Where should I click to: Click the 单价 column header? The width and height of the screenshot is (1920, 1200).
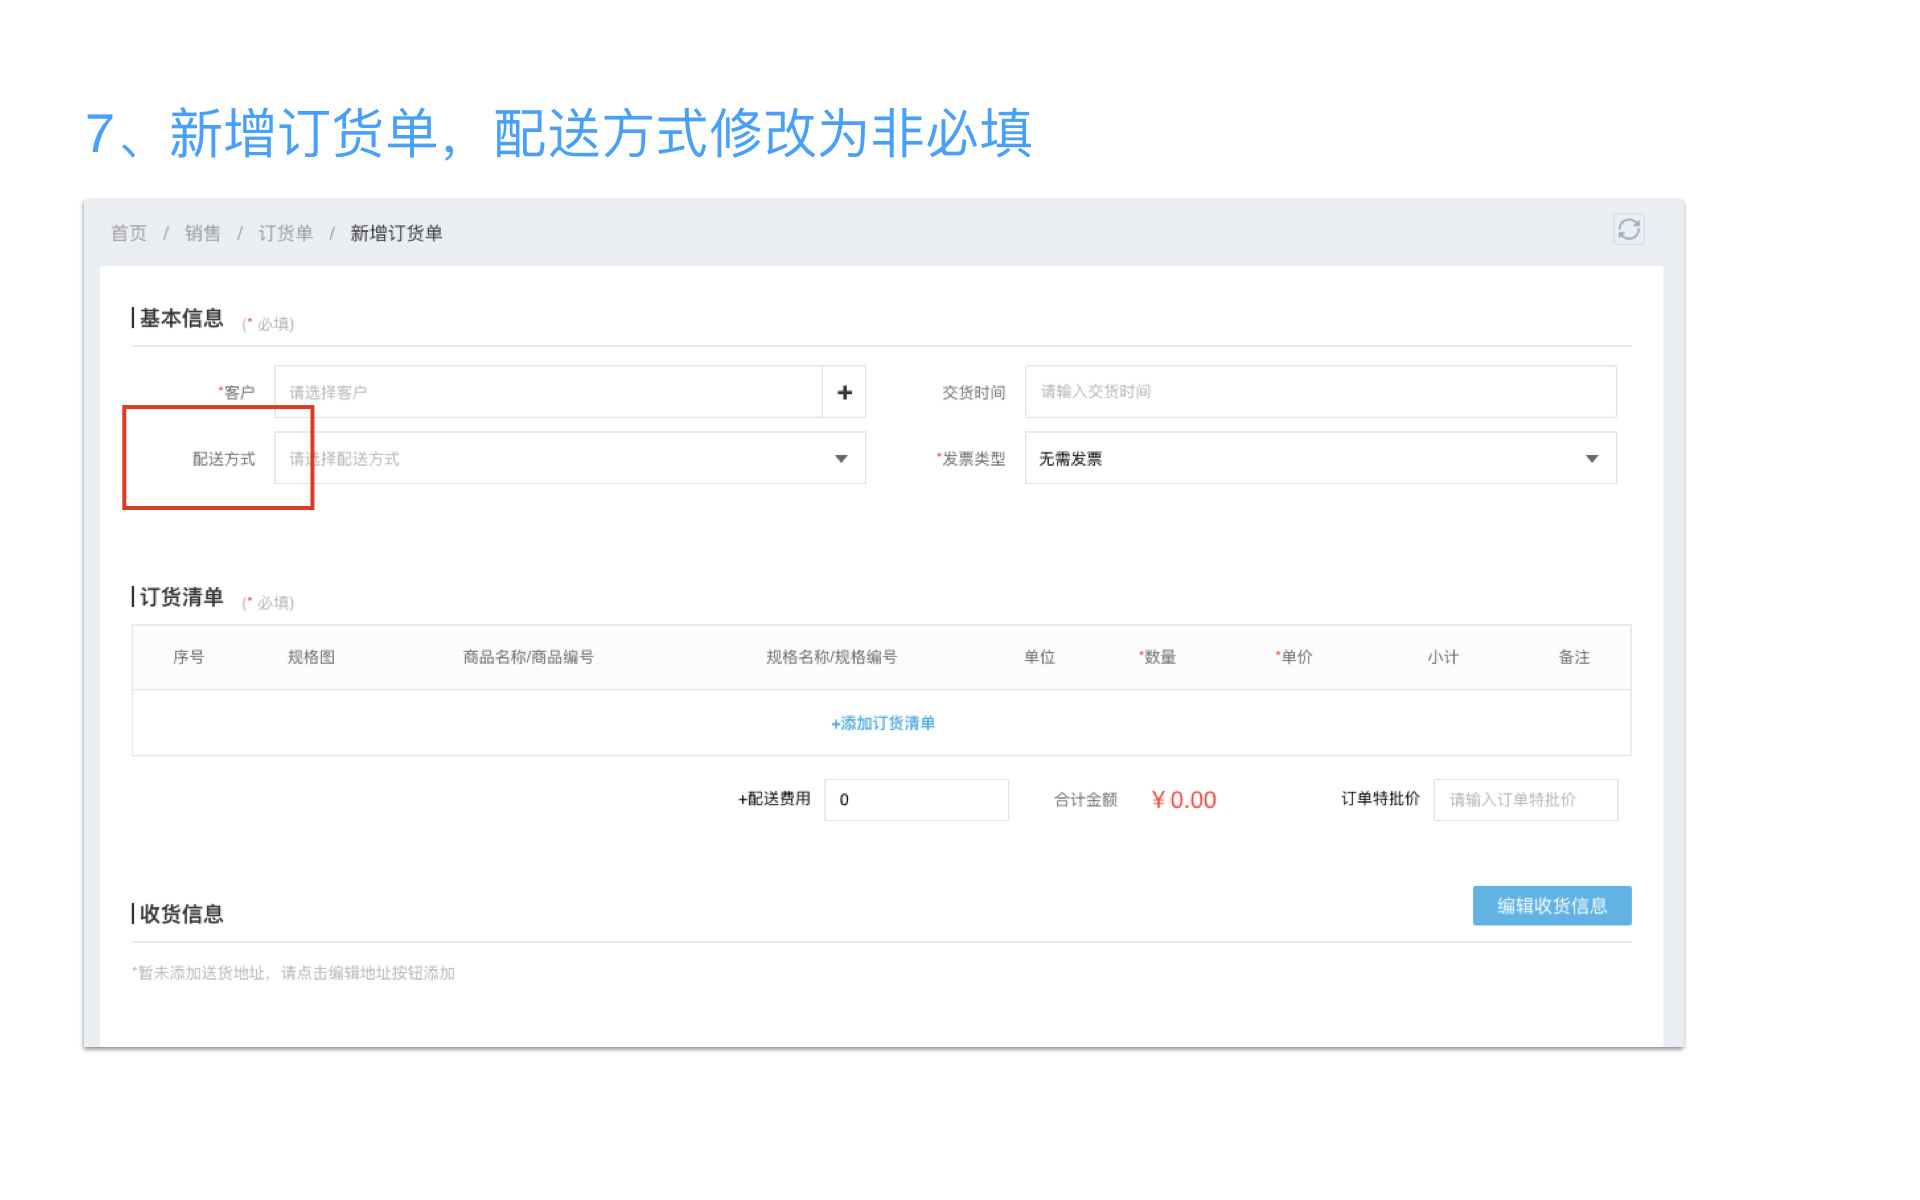pyautogui.click(x=1295, y=657)
